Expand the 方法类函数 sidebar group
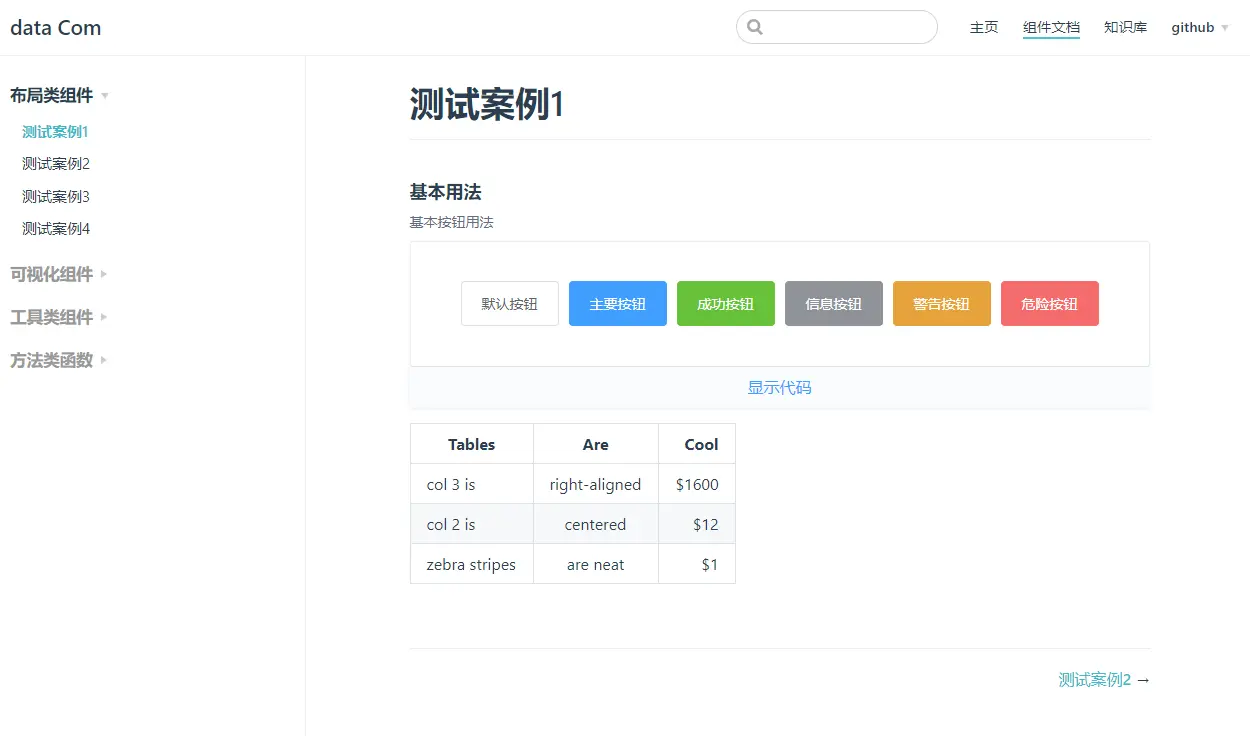Screen dimensions: 1250x736 click(x=59, y=360)
